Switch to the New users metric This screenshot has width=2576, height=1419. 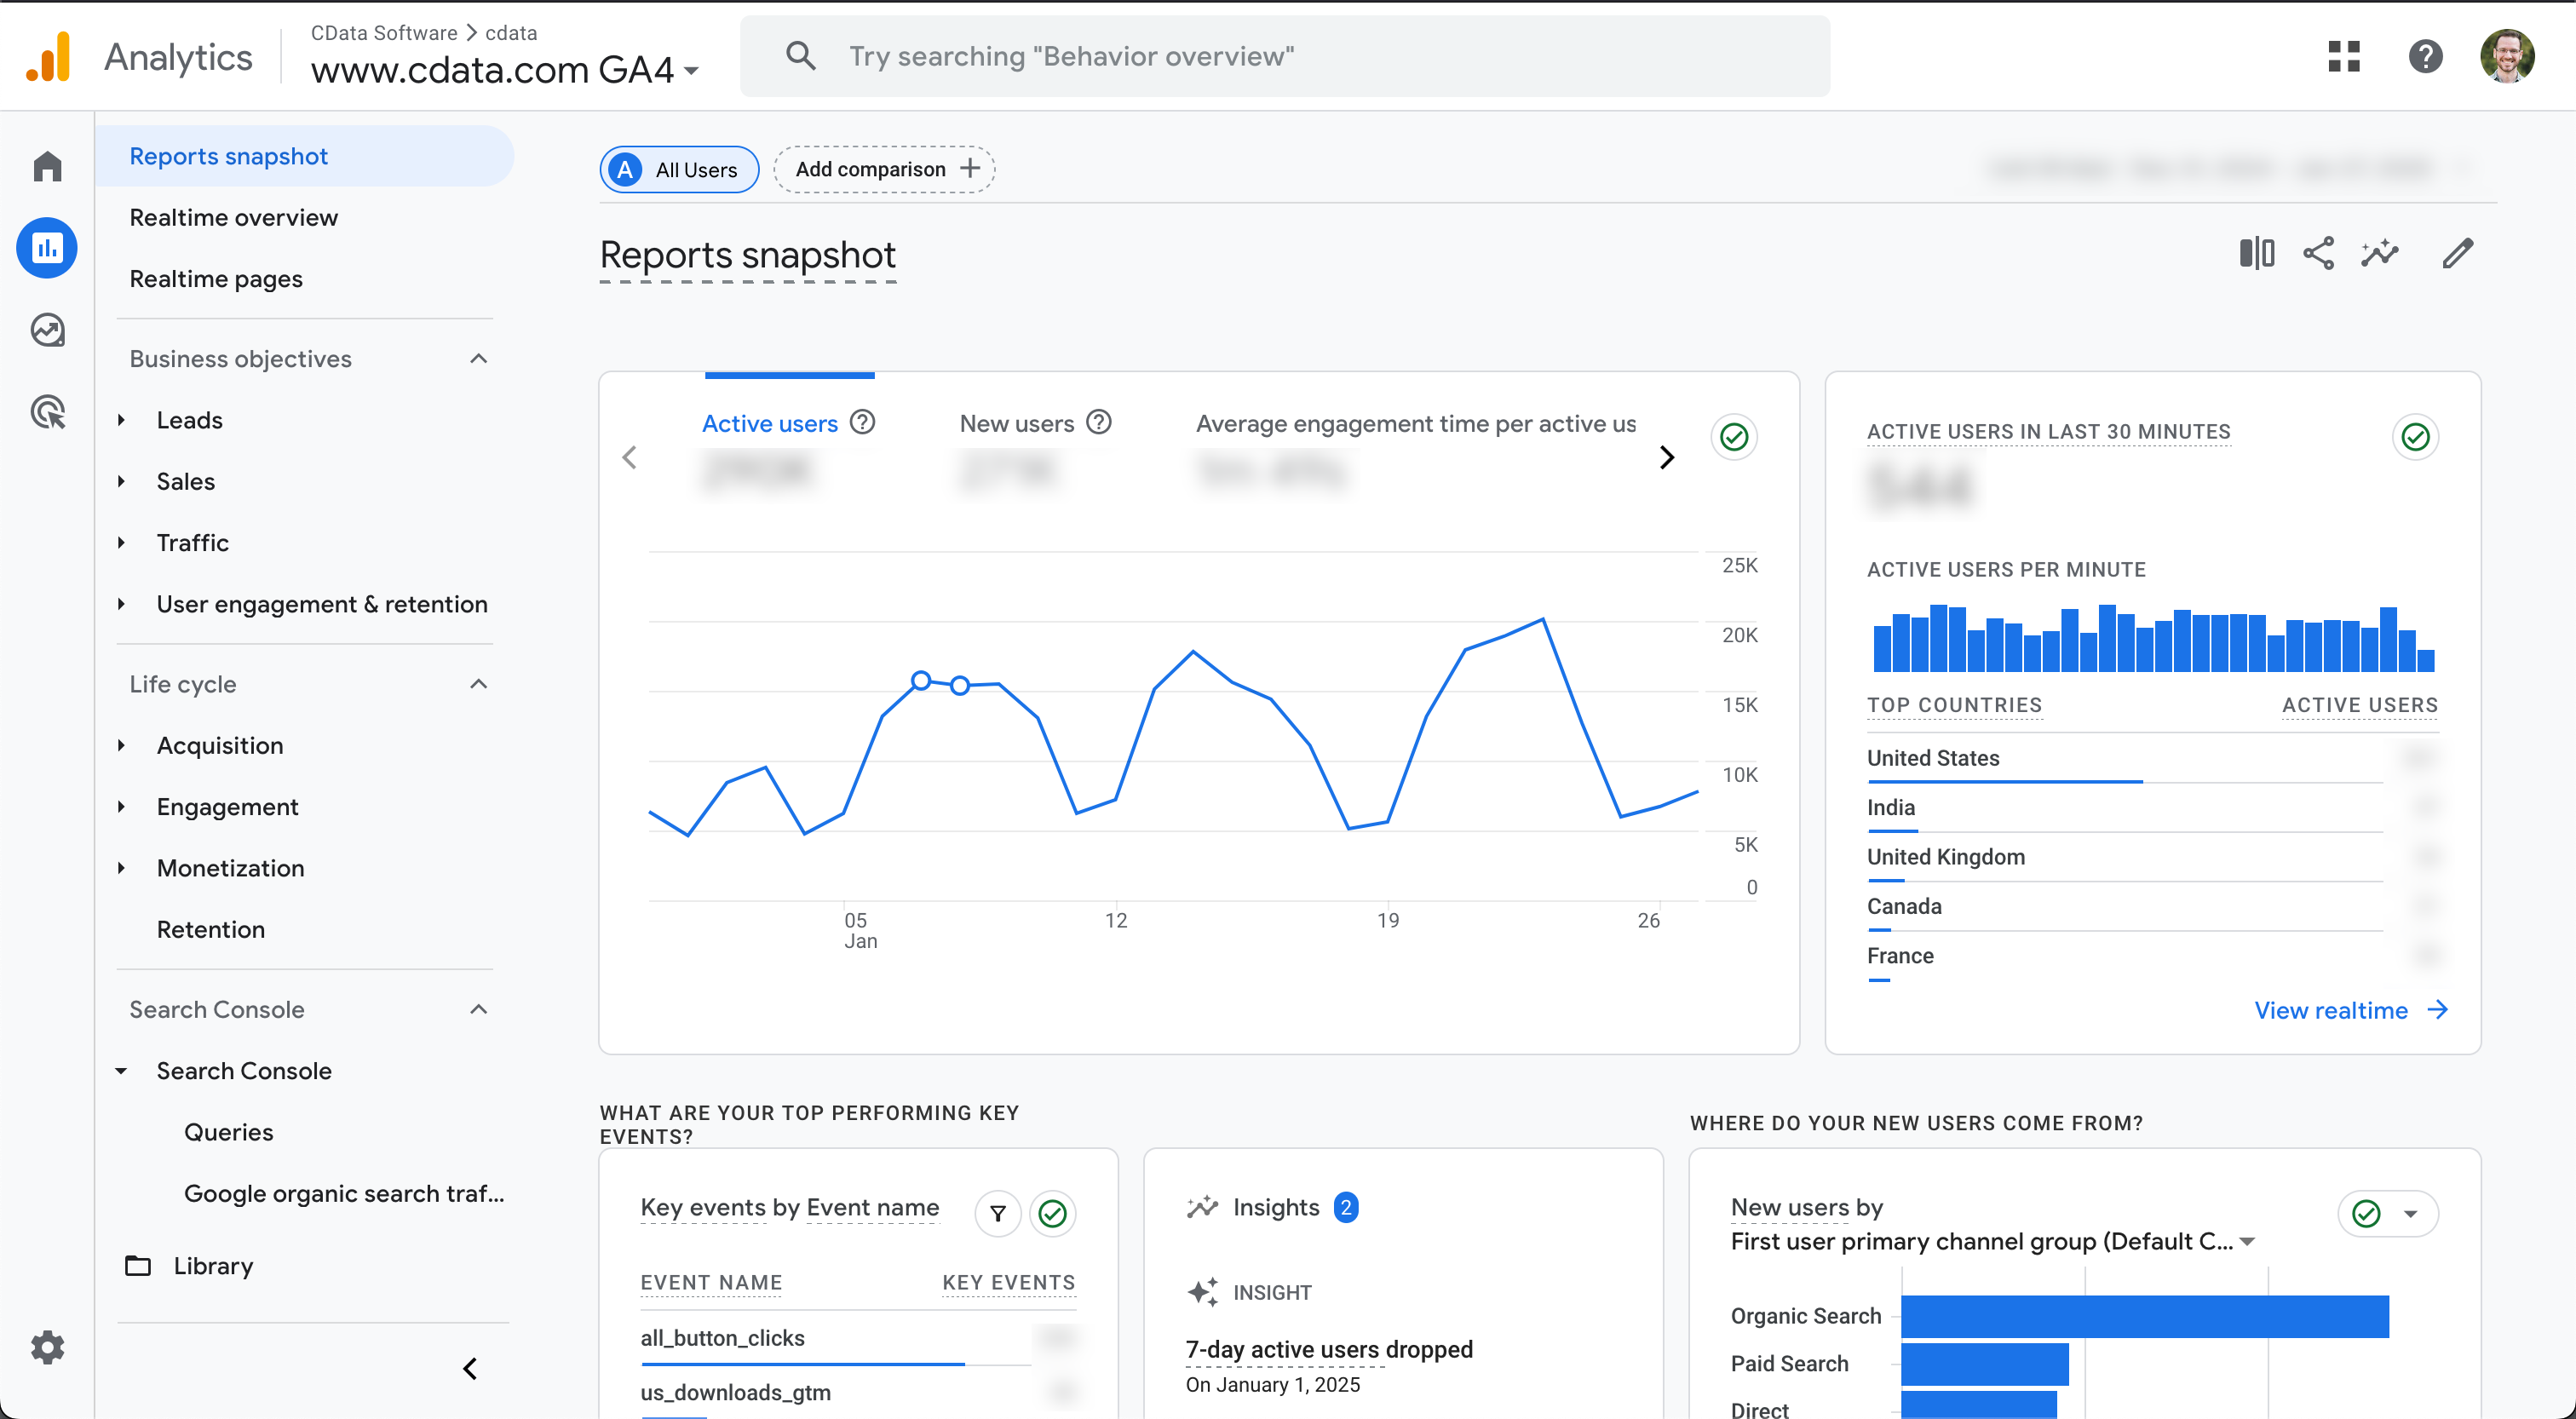coord(1017,423)
